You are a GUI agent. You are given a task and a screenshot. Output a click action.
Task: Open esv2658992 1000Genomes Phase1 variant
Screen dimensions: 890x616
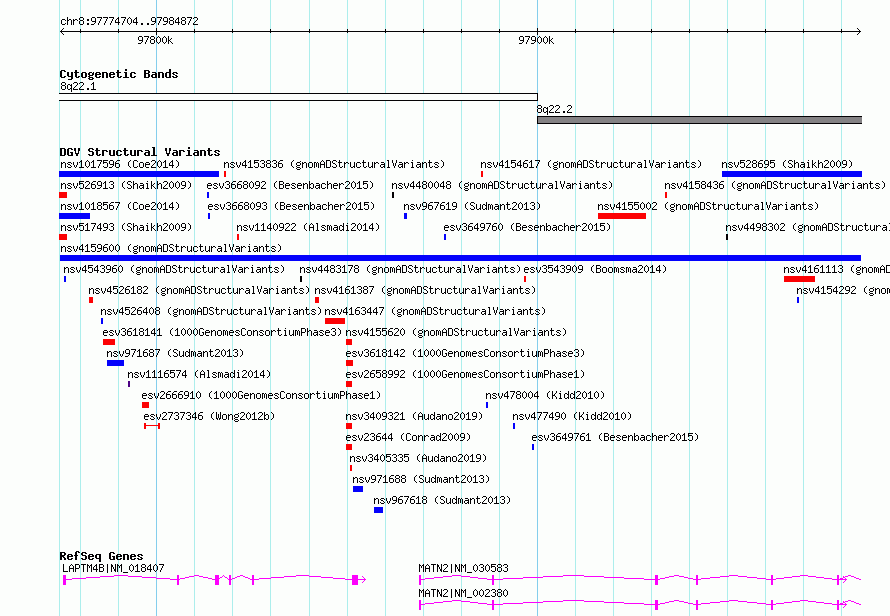[x=465, y=374]
